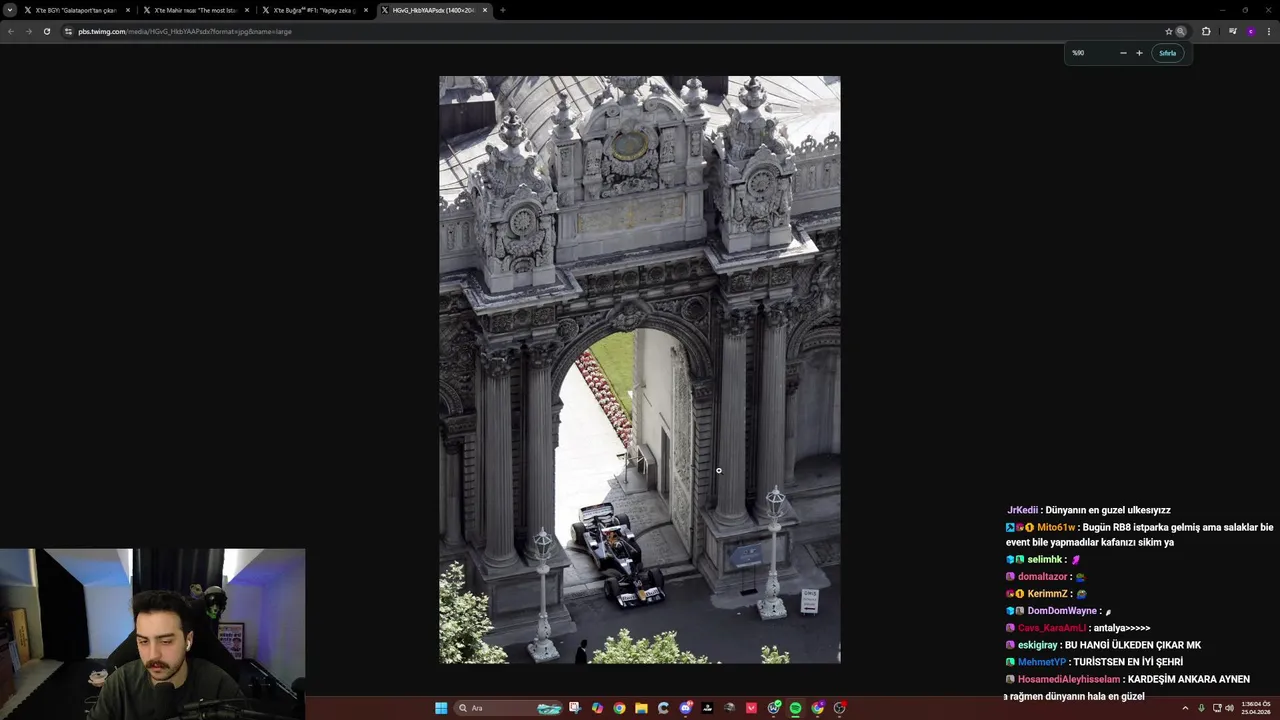This screenshot has height=720, width=1280.
Task: Open the media control playlist icon
Action: 1232,31
